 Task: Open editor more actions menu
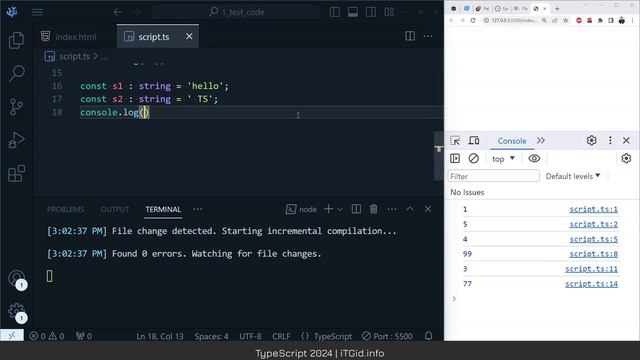428,36
